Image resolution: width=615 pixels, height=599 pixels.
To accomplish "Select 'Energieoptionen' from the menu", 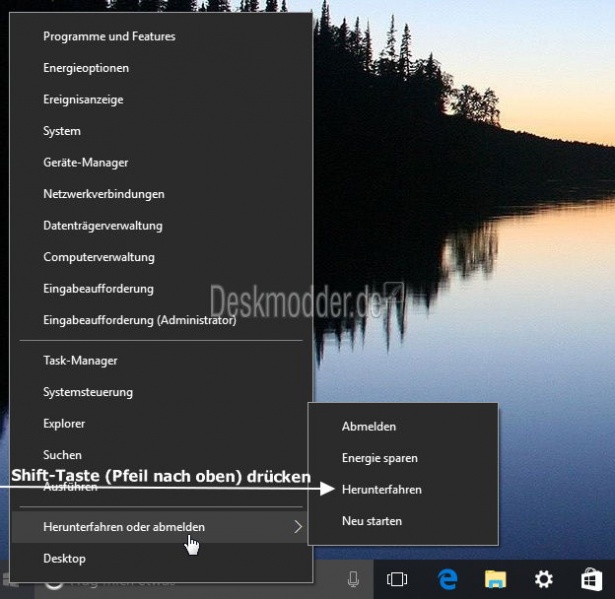I will [x=86, y=68].
